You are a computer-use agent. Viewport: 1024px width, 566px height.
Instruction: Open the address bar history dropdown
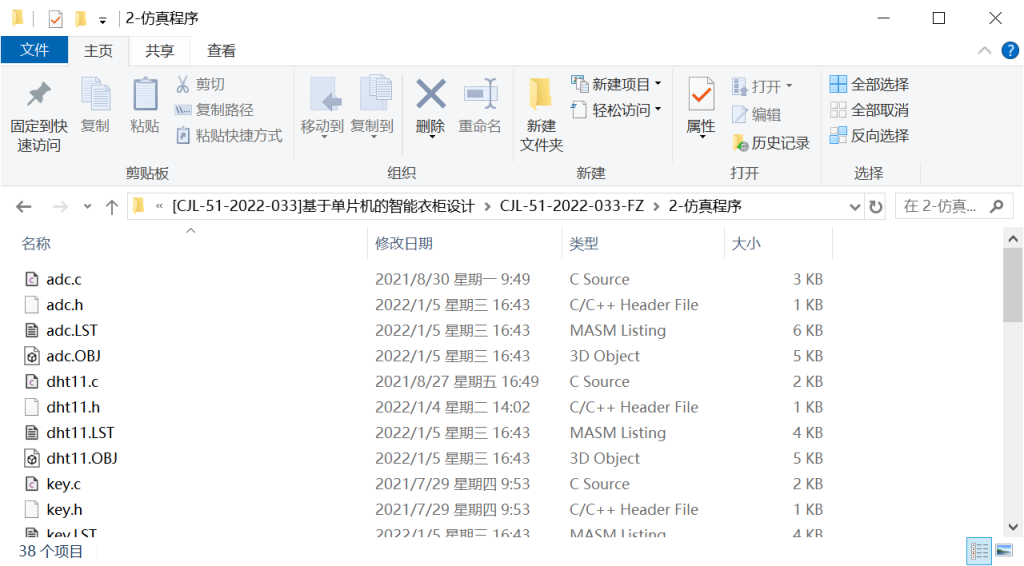(x=854, y=207)
